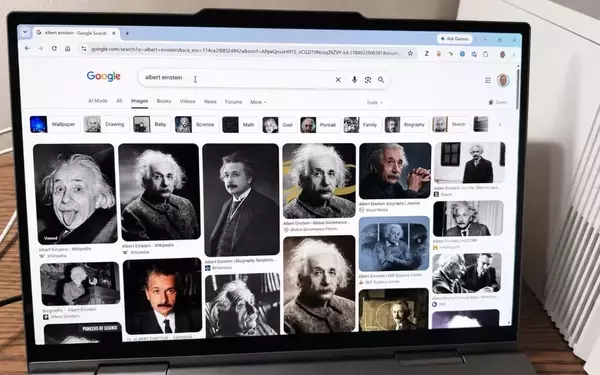The width and height of the screenshot is (600, 375).
Task: Open the tongue-out Einstein photo marked Viewed
Action: pos(75,194)
